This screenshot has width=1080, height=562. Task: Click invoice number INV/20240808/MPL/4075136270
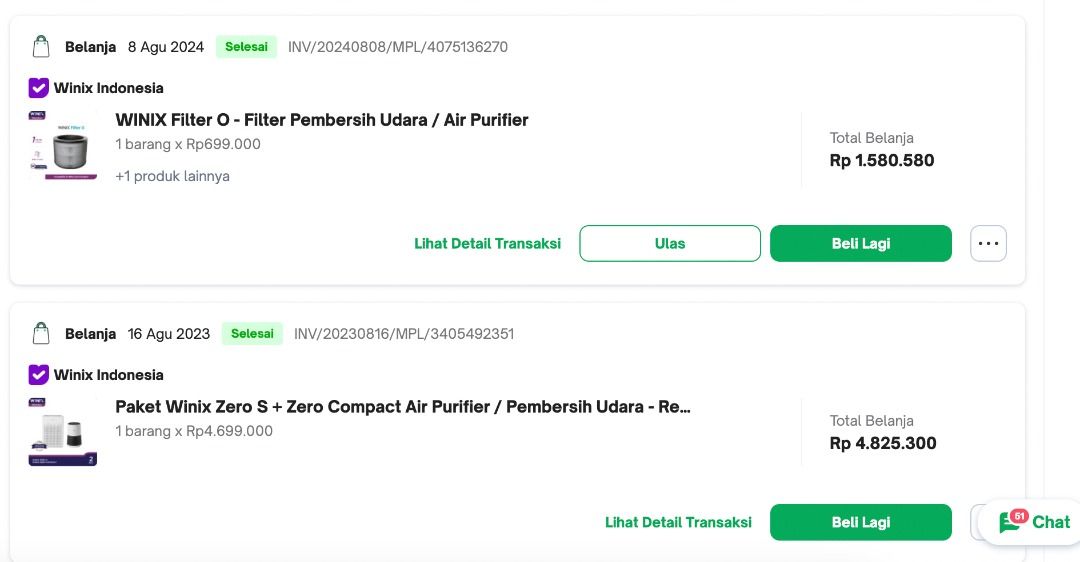pos(398,47)
